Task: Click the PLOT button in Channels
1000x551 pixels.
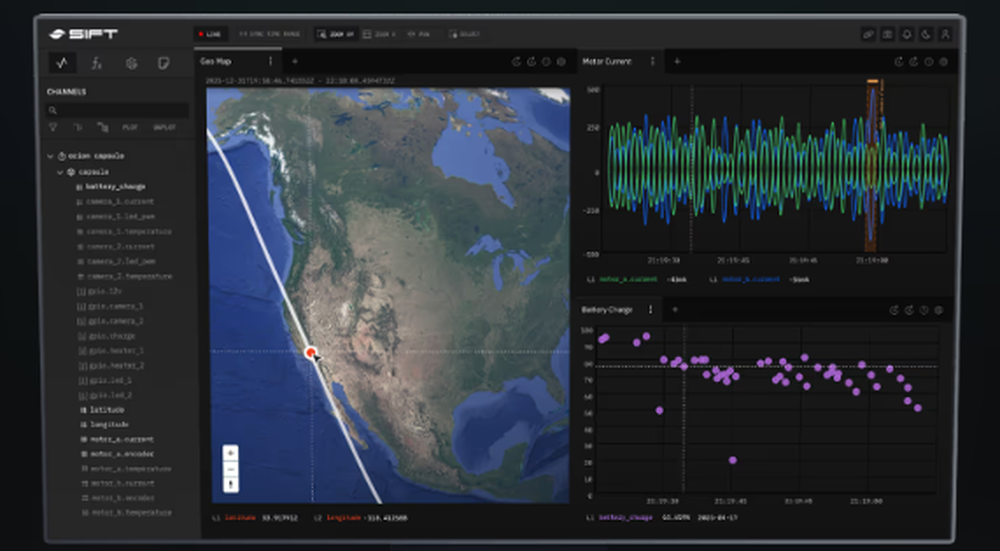Action: pyautogui.click(x=130, y=128)
